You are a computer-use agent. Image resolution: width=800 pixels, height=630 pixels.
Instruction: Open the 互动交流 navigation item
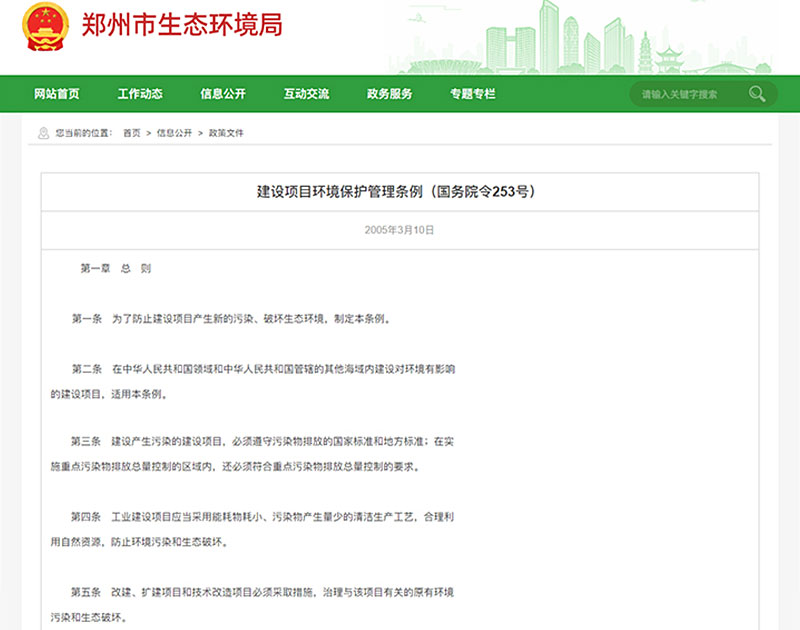tap(306, 94)
